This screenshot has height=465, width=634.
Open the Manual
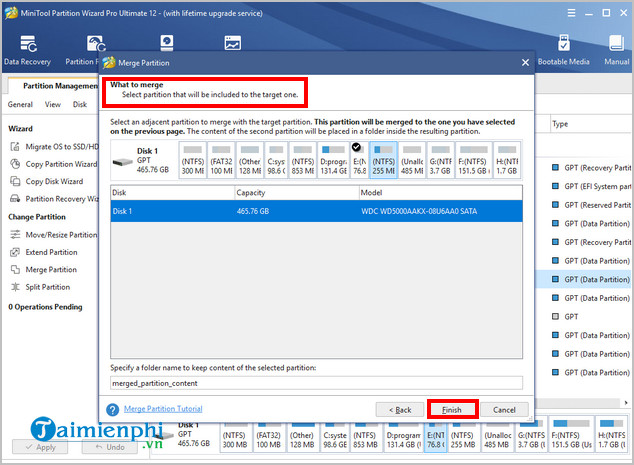point(617,51)
